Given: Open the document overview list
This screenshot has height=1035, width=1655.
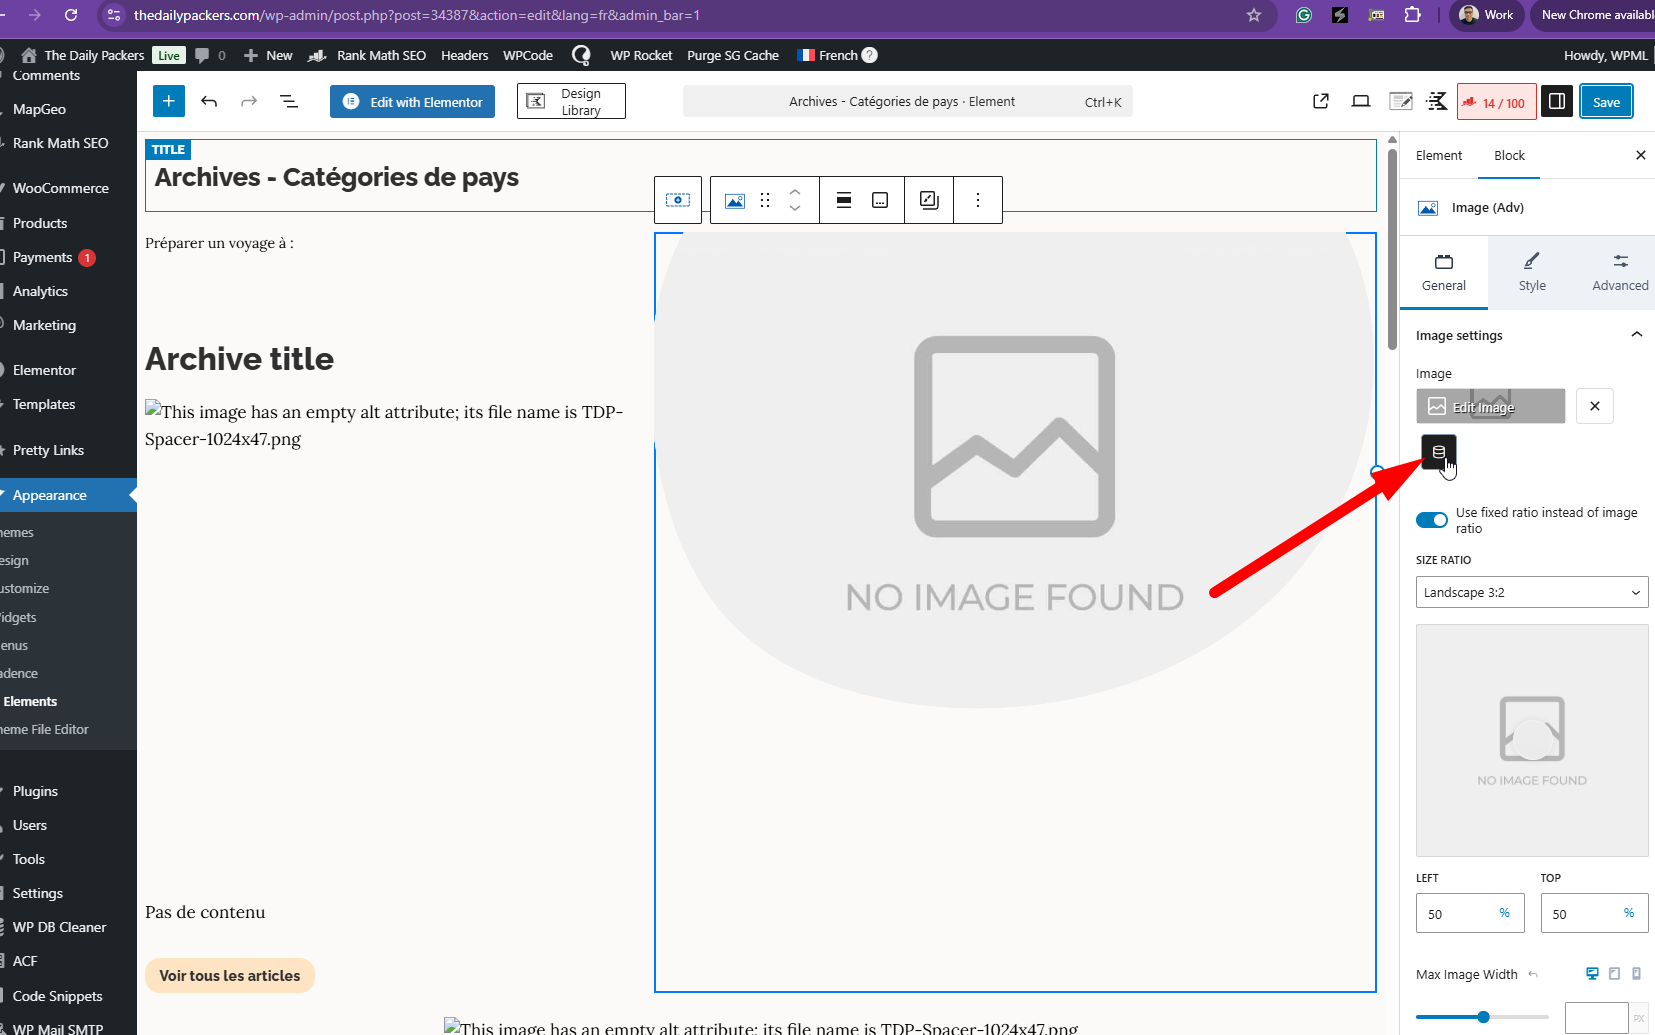Looking at the screenshot, I should point(289,101).
